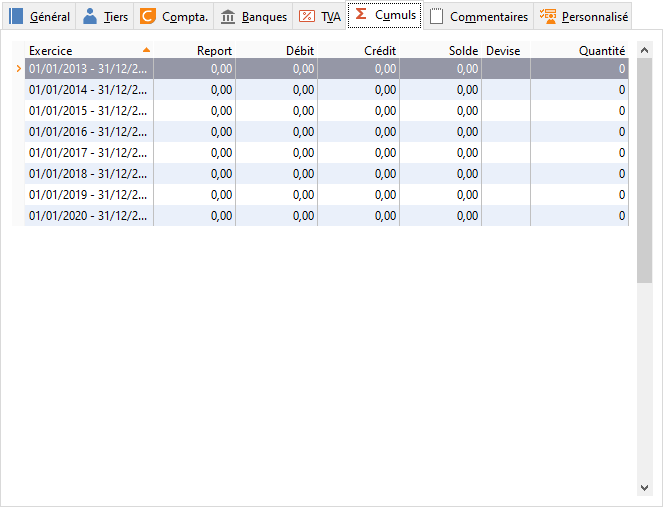Switch to the Banques tab

pyautogui.click(x=253, y=16)
